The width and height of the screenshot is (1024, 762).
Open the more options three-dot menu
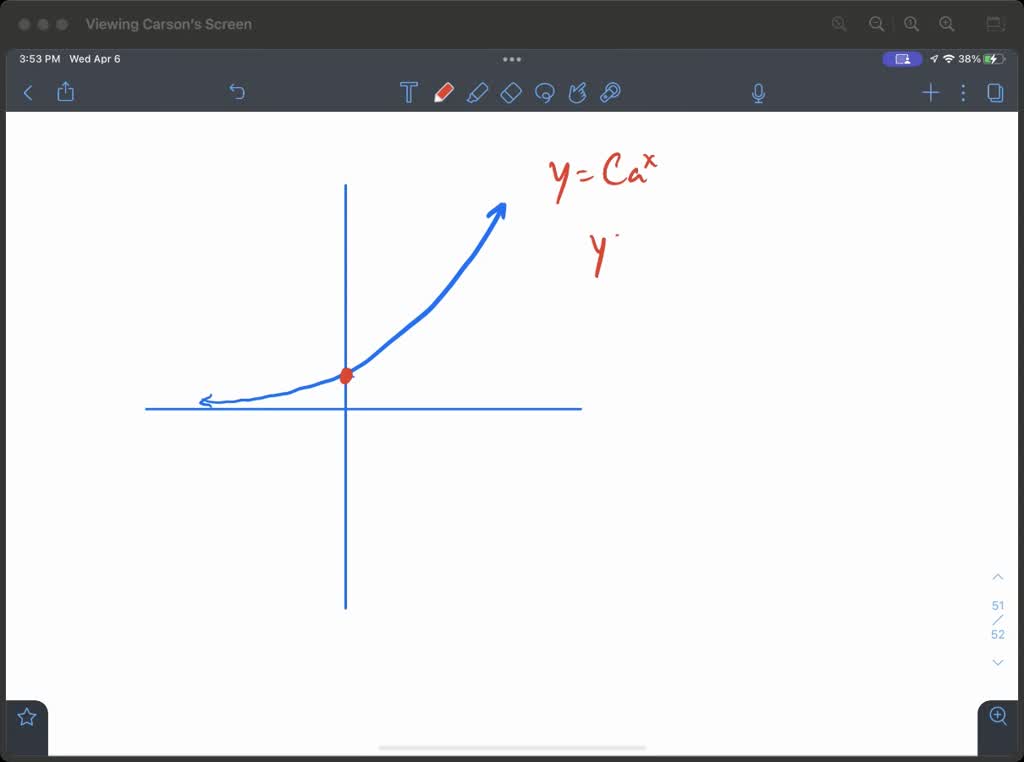tap(963, 92)
